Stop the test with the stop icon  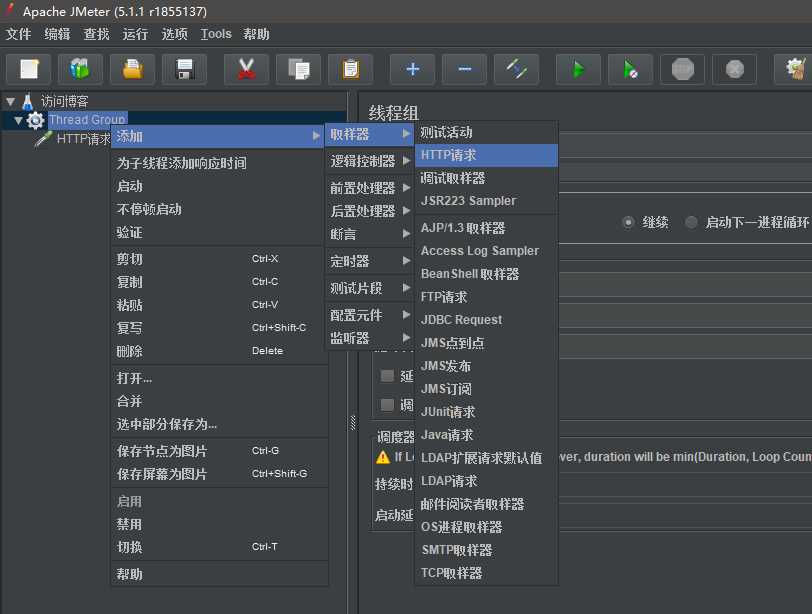tap(683, 69)
